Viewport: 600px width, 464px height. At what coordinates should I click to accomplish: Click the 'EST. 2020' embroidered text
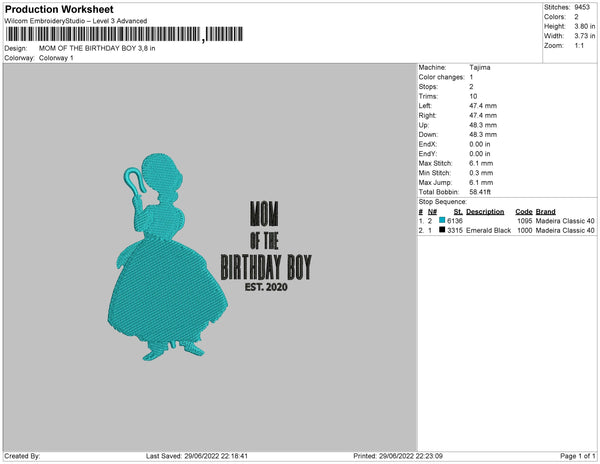pos(266,287)
